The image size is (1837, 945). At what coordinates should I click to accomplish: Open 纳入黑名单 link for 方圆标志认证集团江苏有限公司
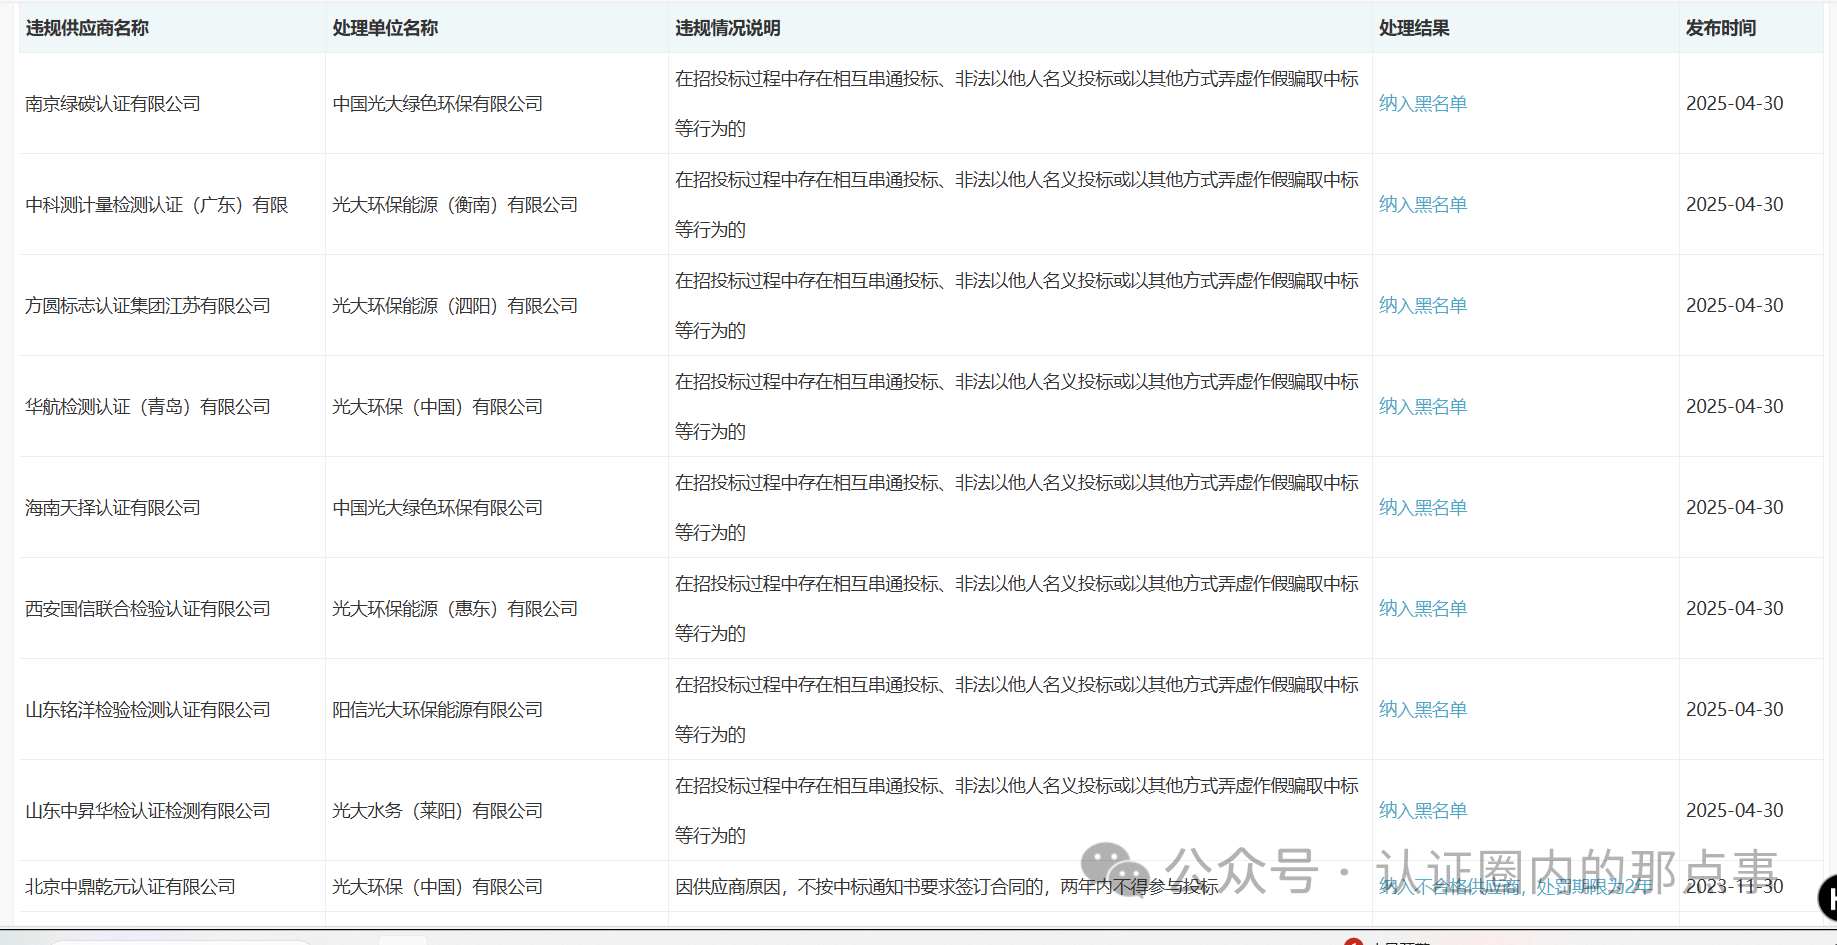coord(1423,305)
